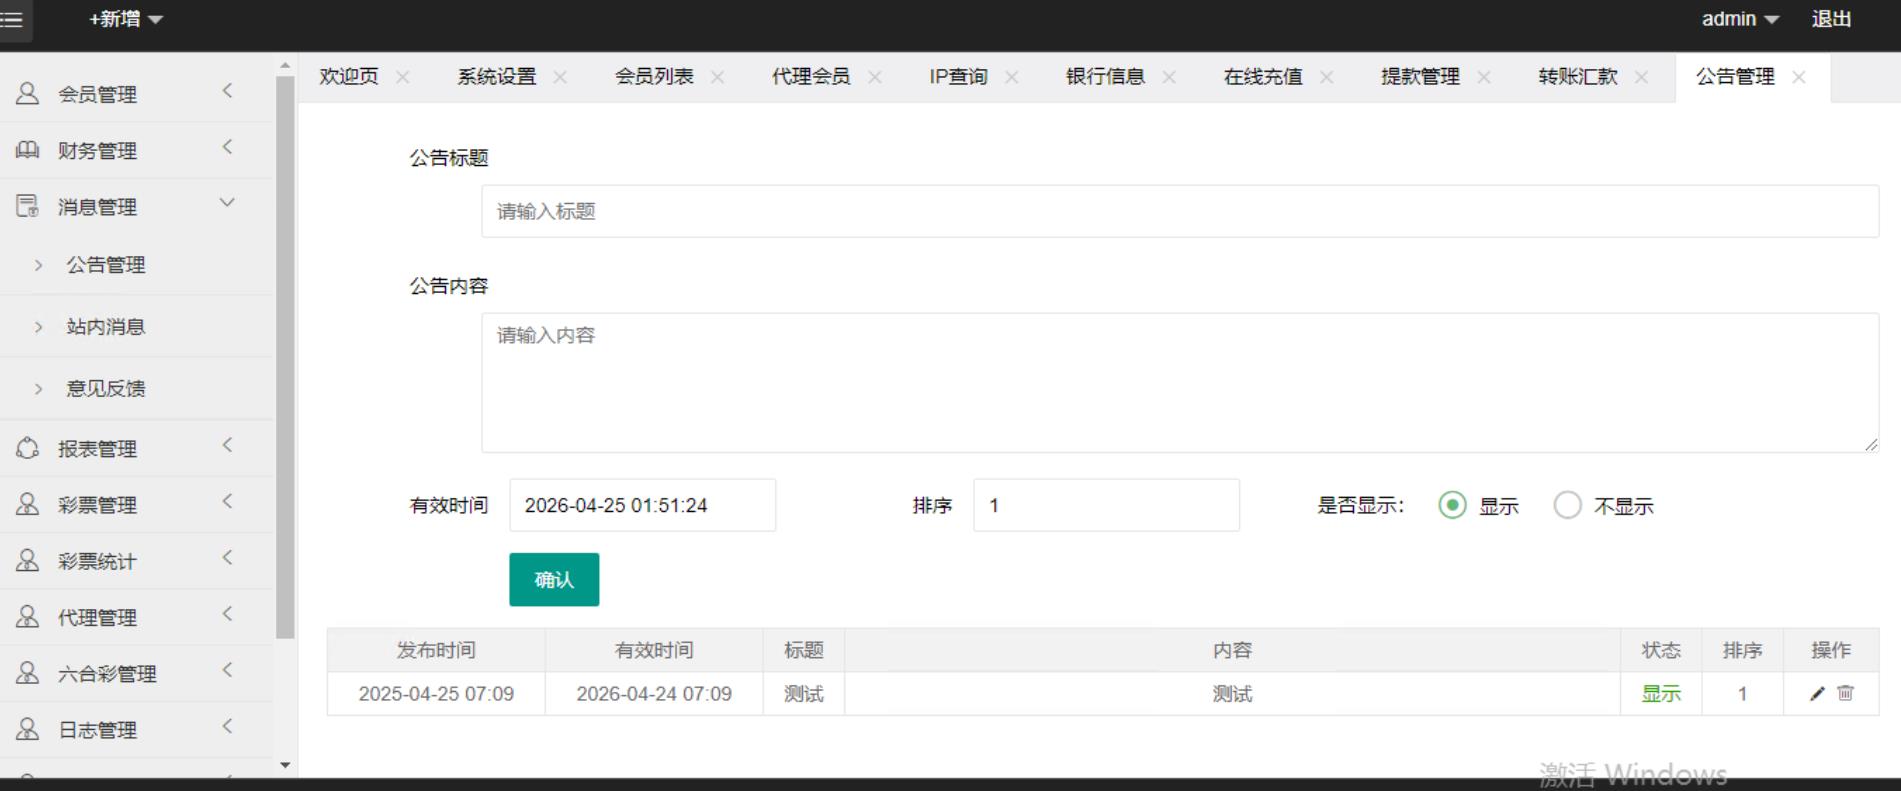Click the 报表管理 icon in the sidebar
The height and width of the screenshot is (791, 1901).
point(27,448)
